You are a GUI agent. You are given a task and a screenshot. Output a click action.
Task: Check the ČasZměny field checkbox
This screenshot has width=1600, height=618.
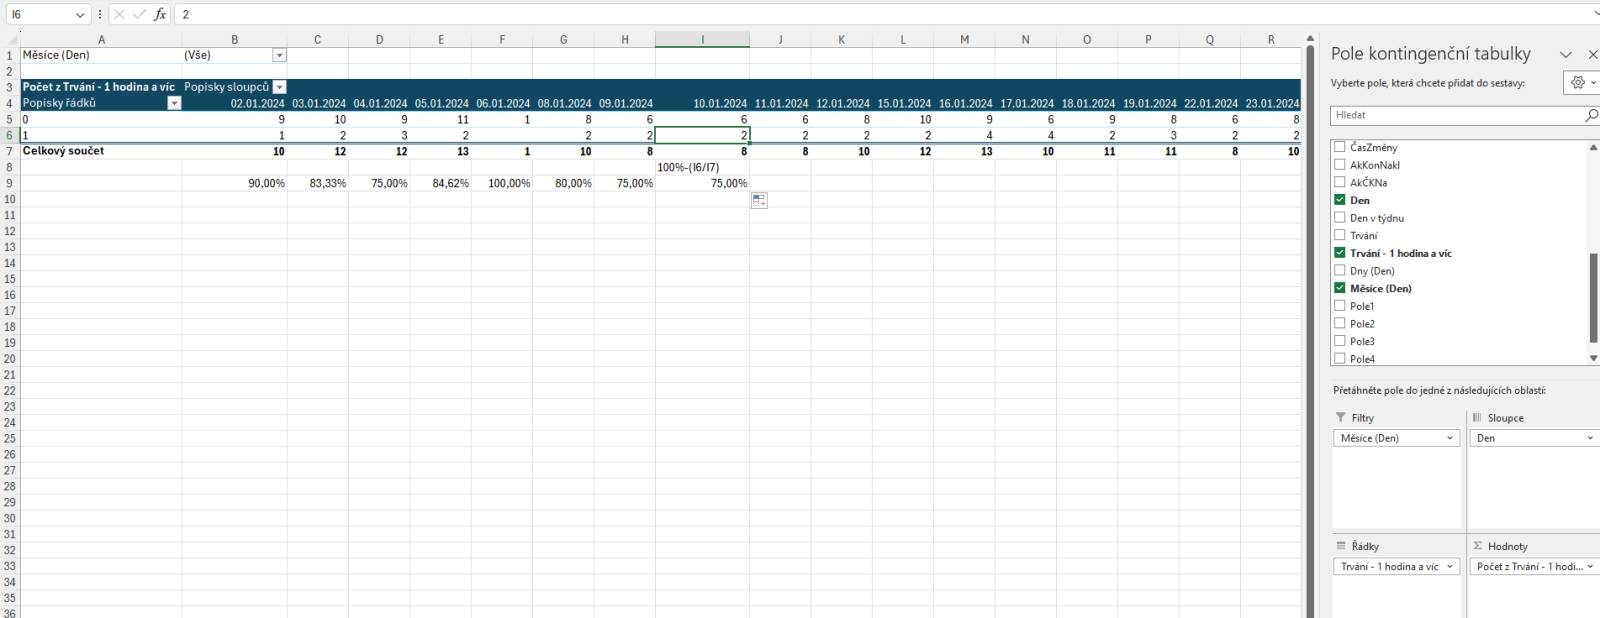coord(1340,147)
